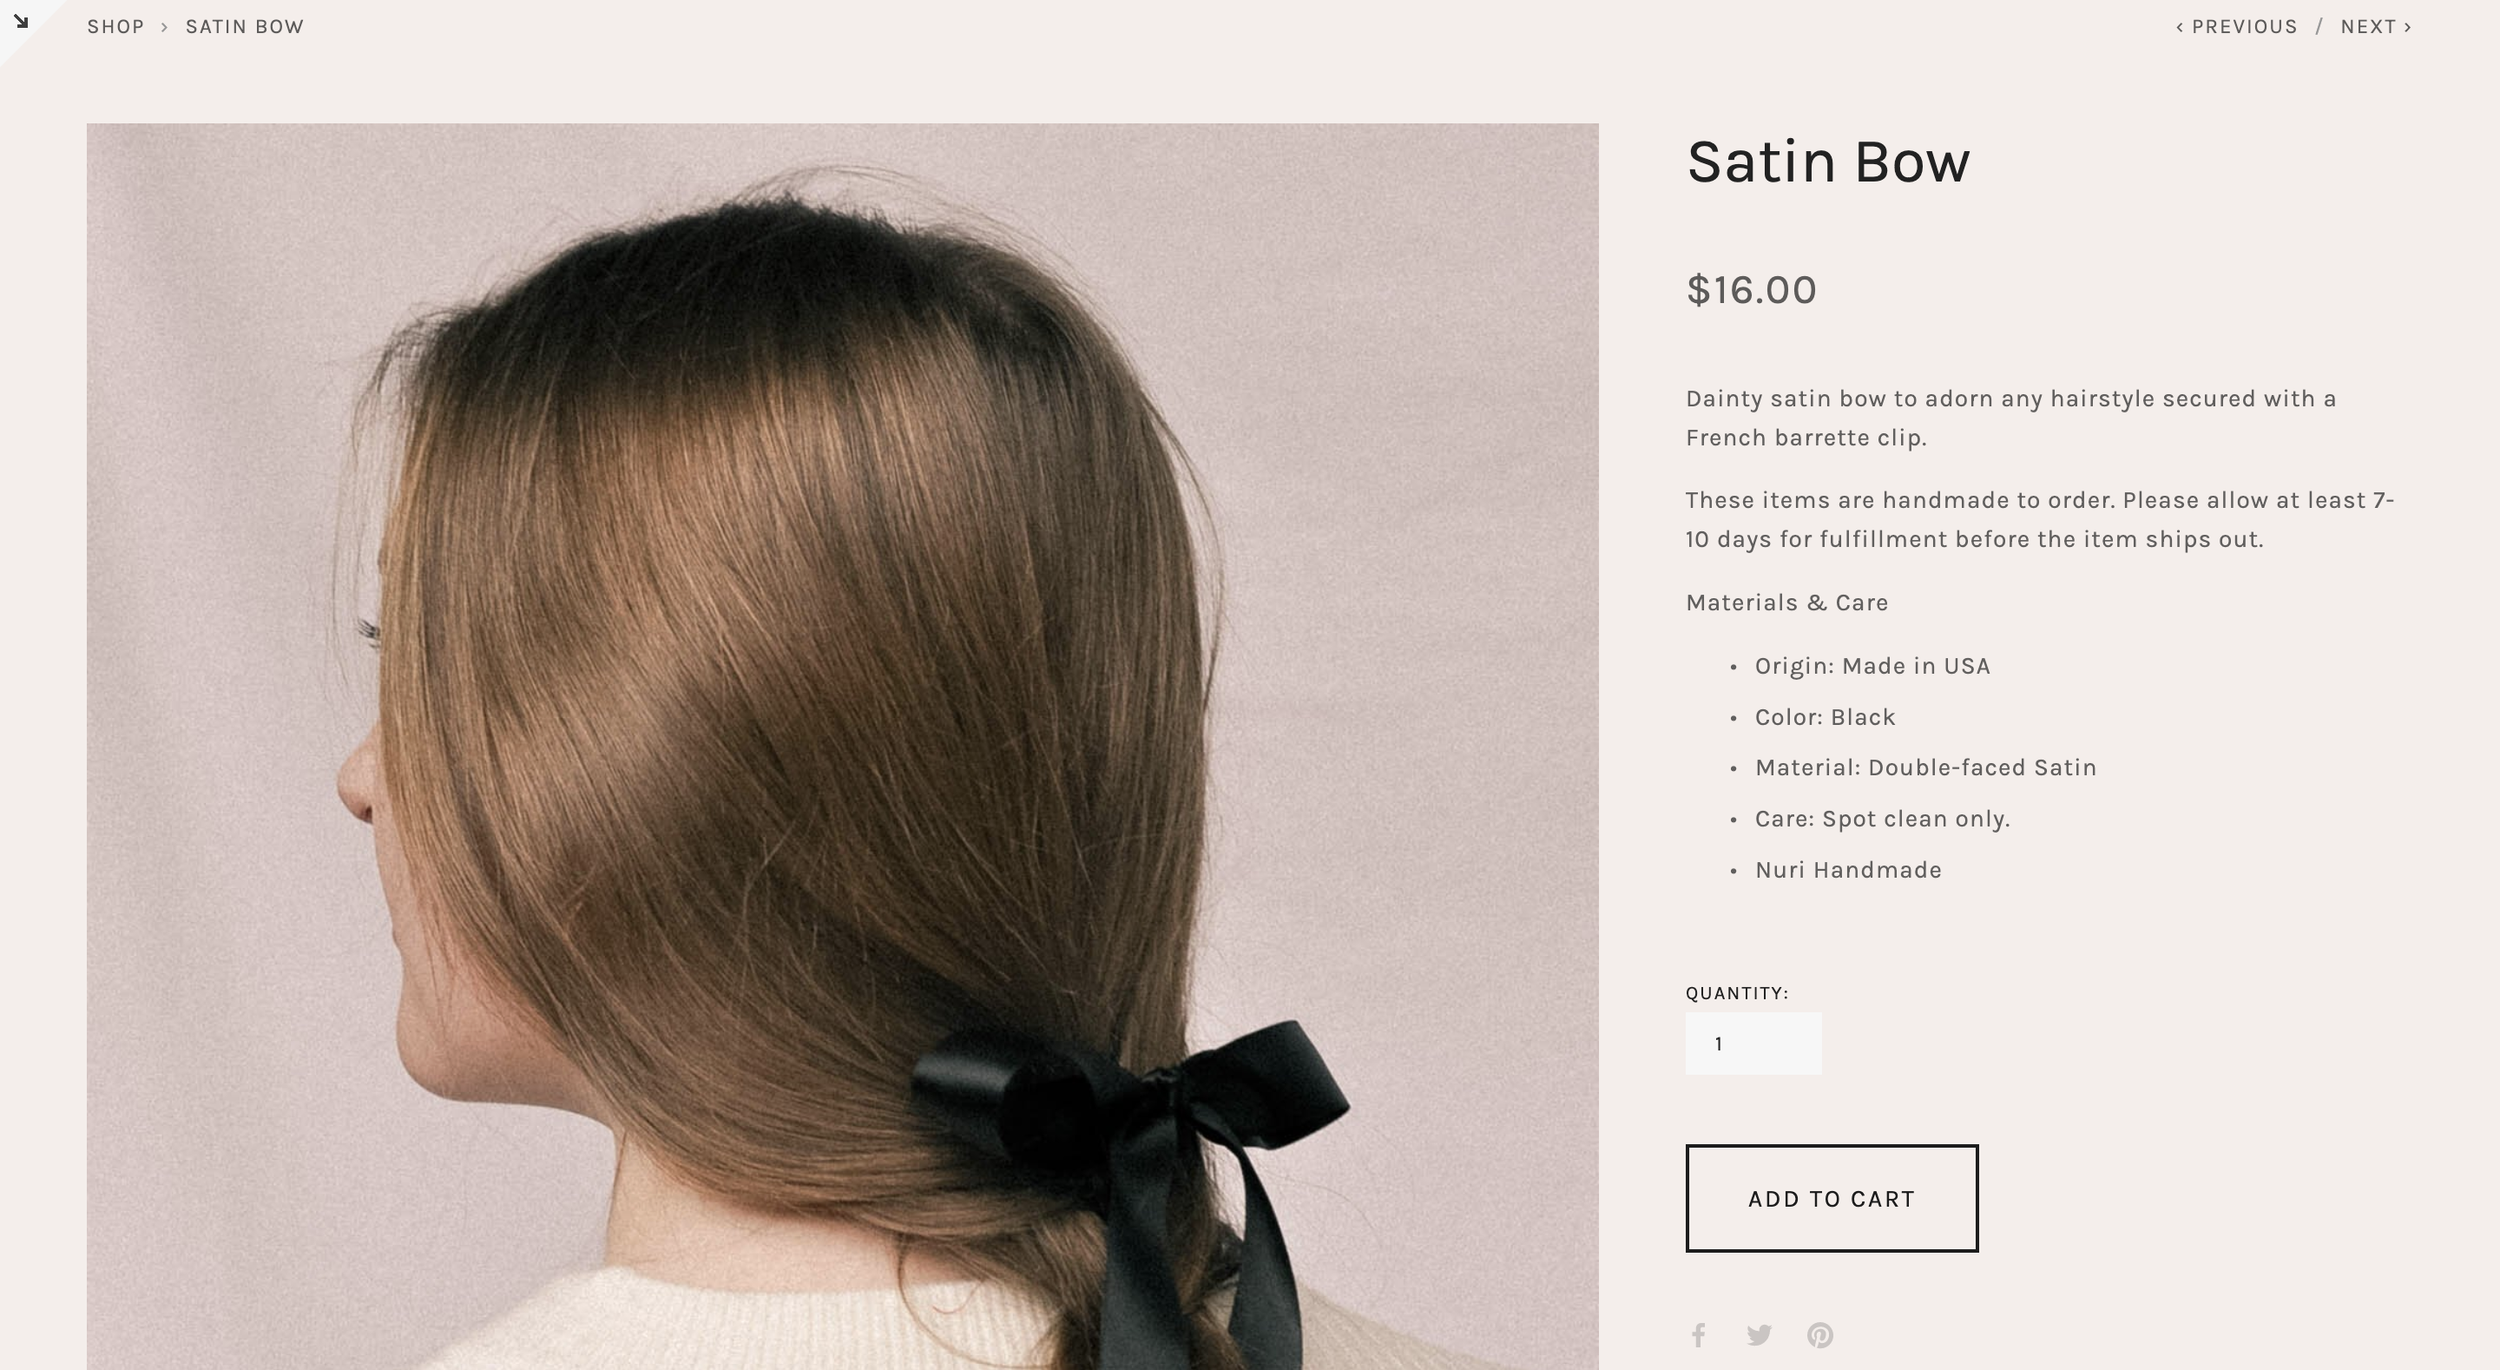Share product on Facebook

pos(1698,1334)
